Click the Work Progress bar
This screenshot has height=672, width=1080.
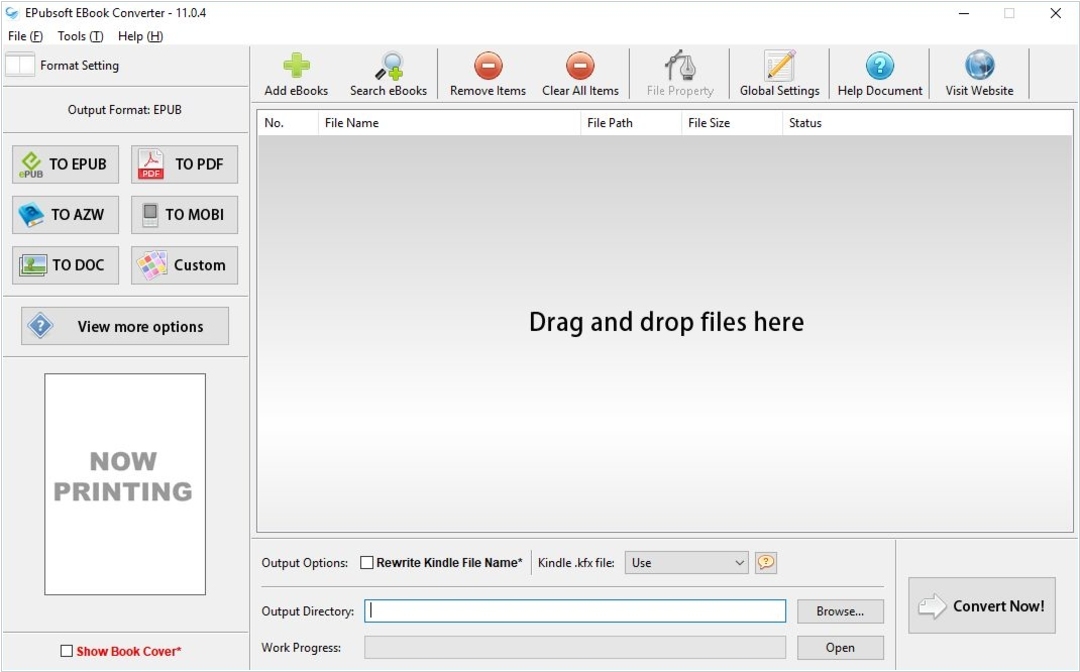(575, 648)
